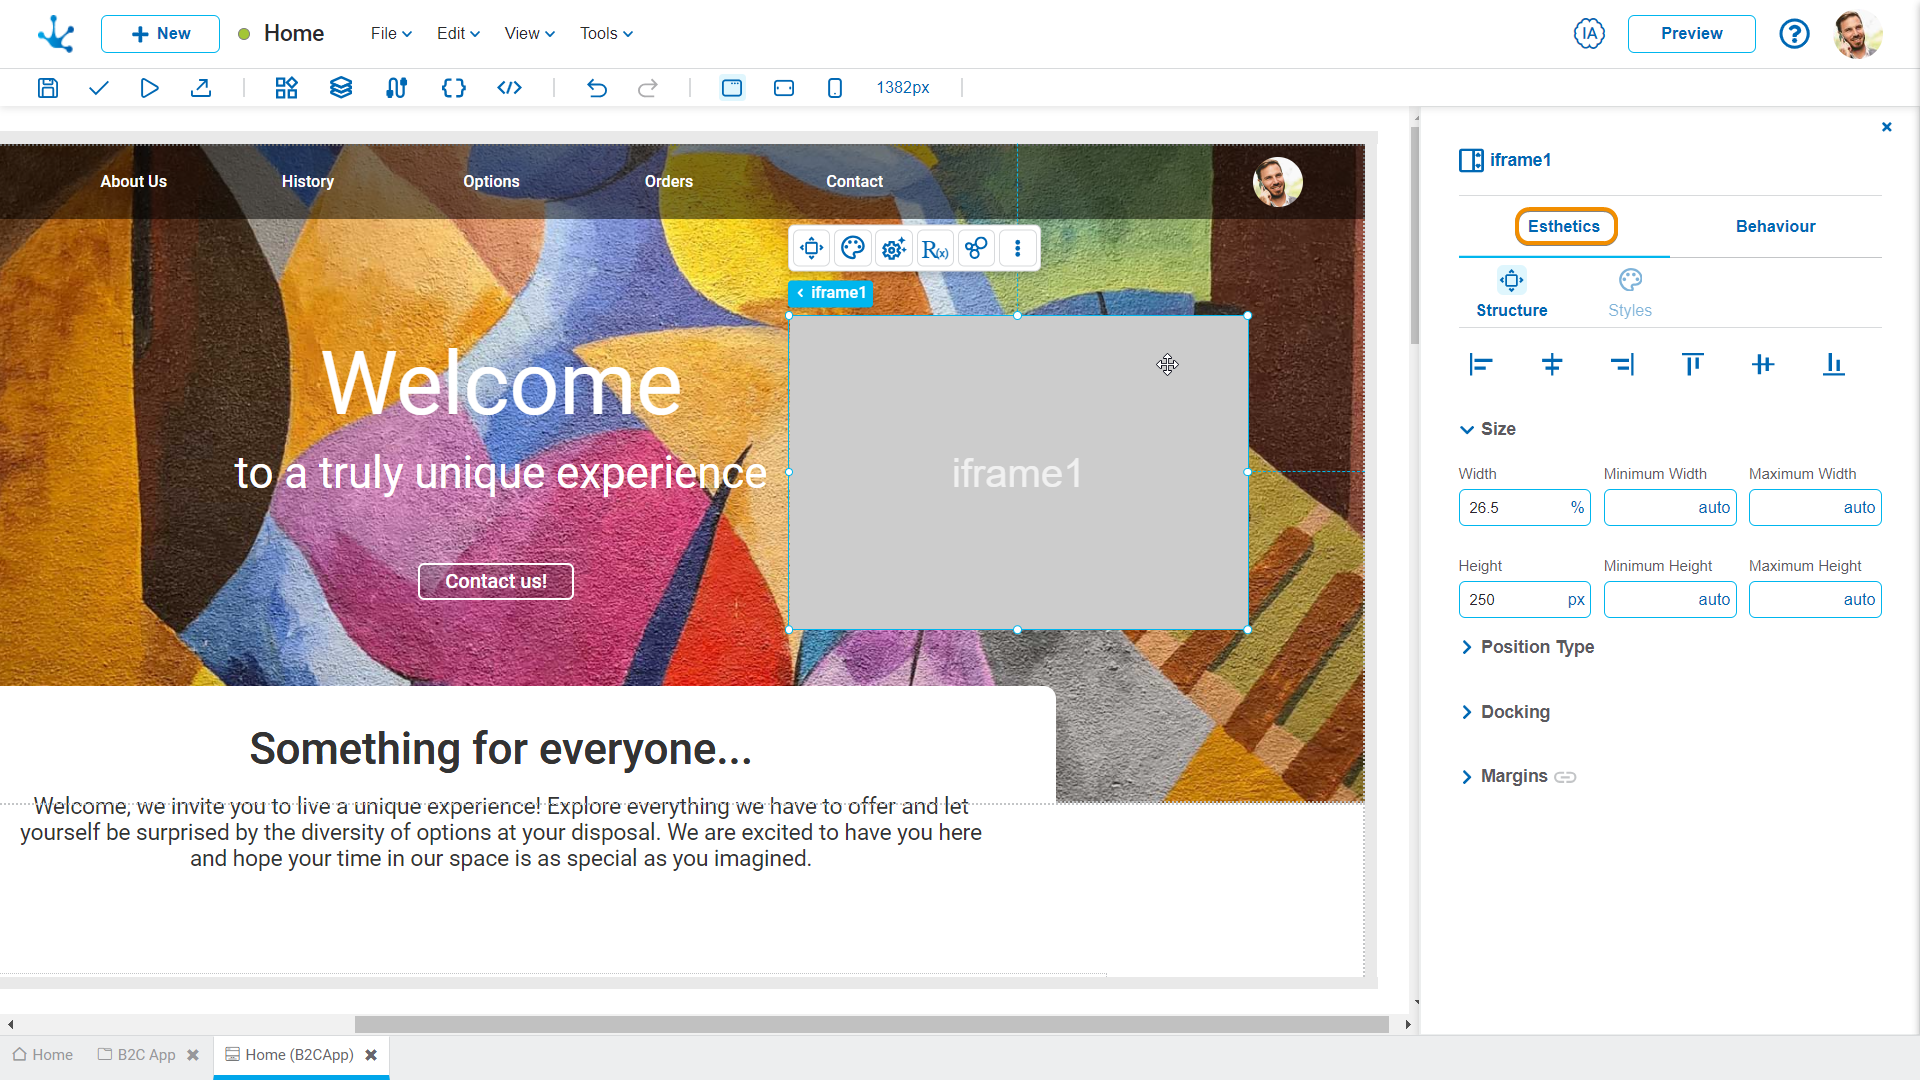
Task: Click the Structure tab in right panel
Action: point(1511,293)
